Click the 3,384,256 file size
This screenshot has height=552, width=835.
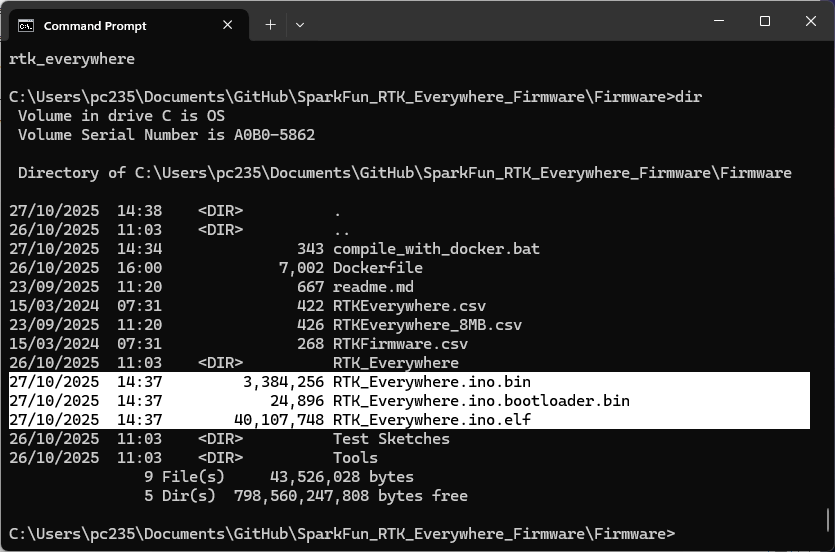pos(283,382)
